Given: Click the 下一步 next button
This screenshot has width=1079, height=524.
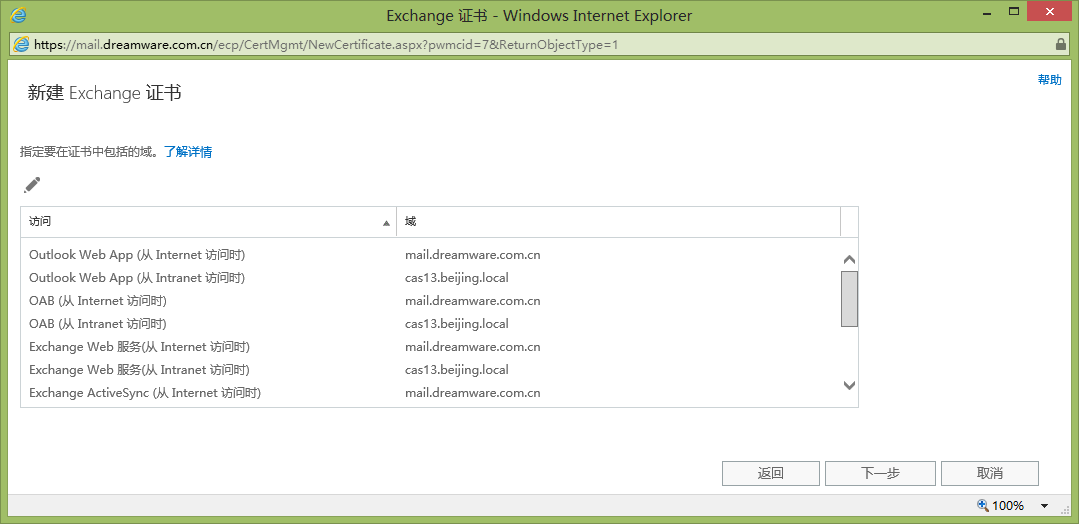Looking at the screenshot, I should point(880,474).
